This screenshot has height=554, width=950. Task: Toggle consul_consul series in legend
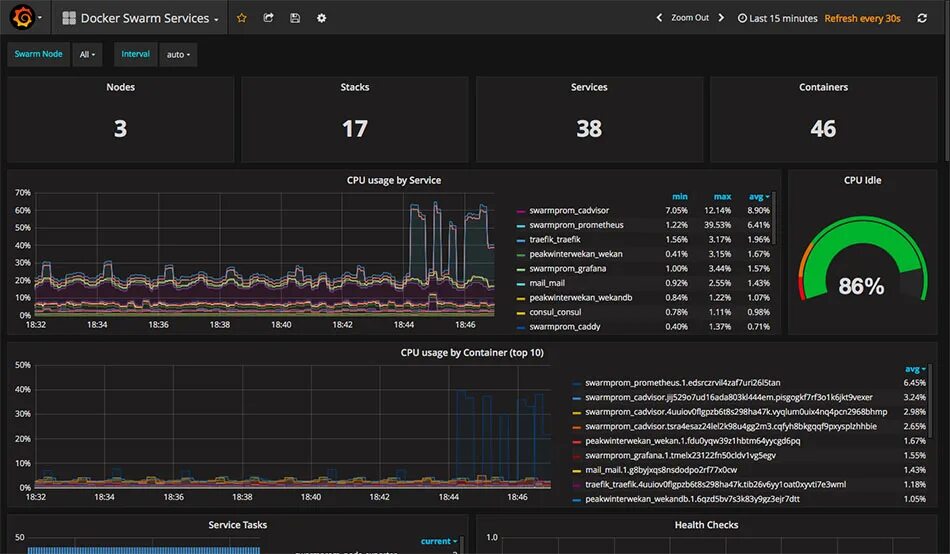[x=555, y=312]
